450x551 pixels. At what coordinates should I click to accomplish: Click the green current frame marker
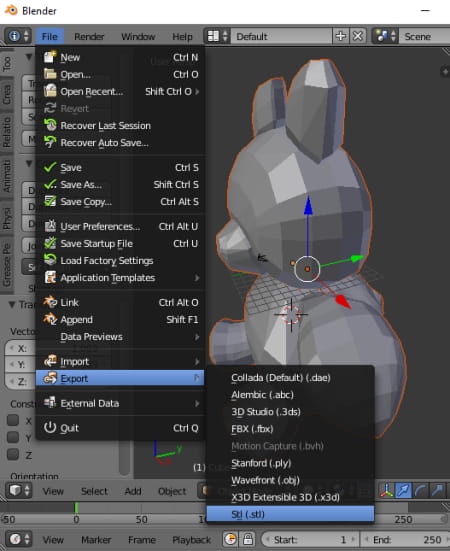(76, 507)
